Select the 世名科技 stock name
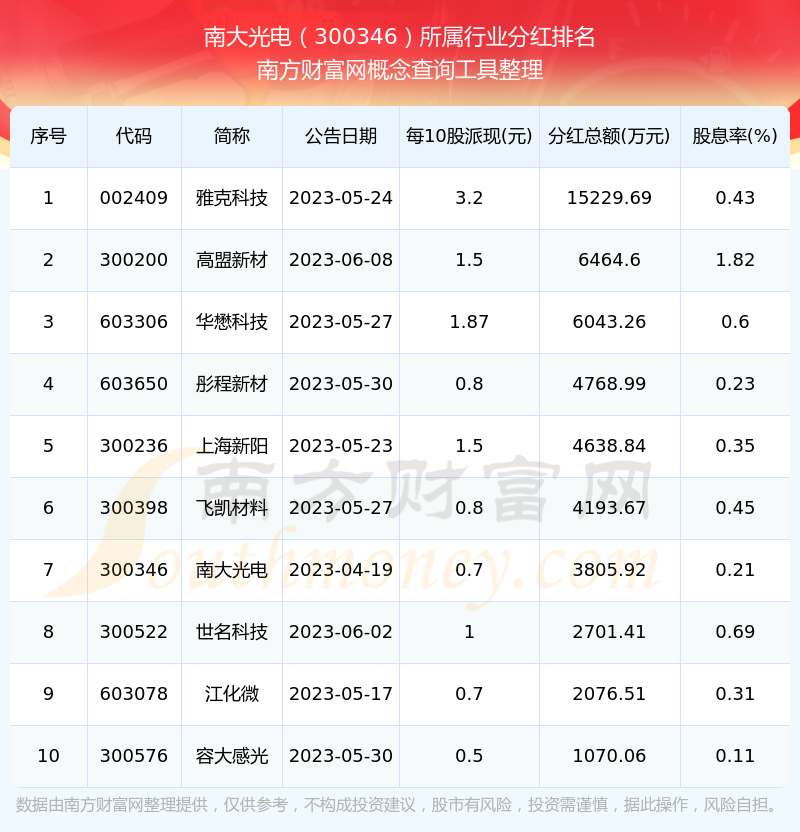 [x=232, y=632]
